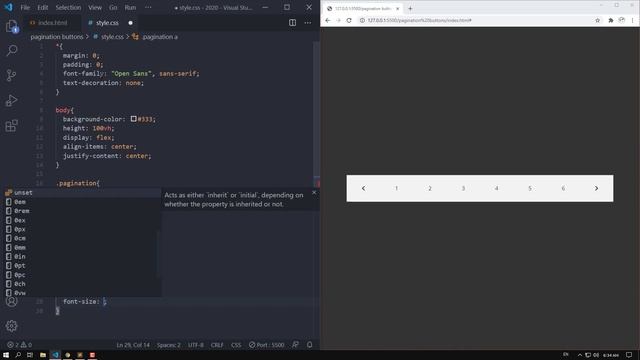Open the Manage gear icon

point(11,326)
